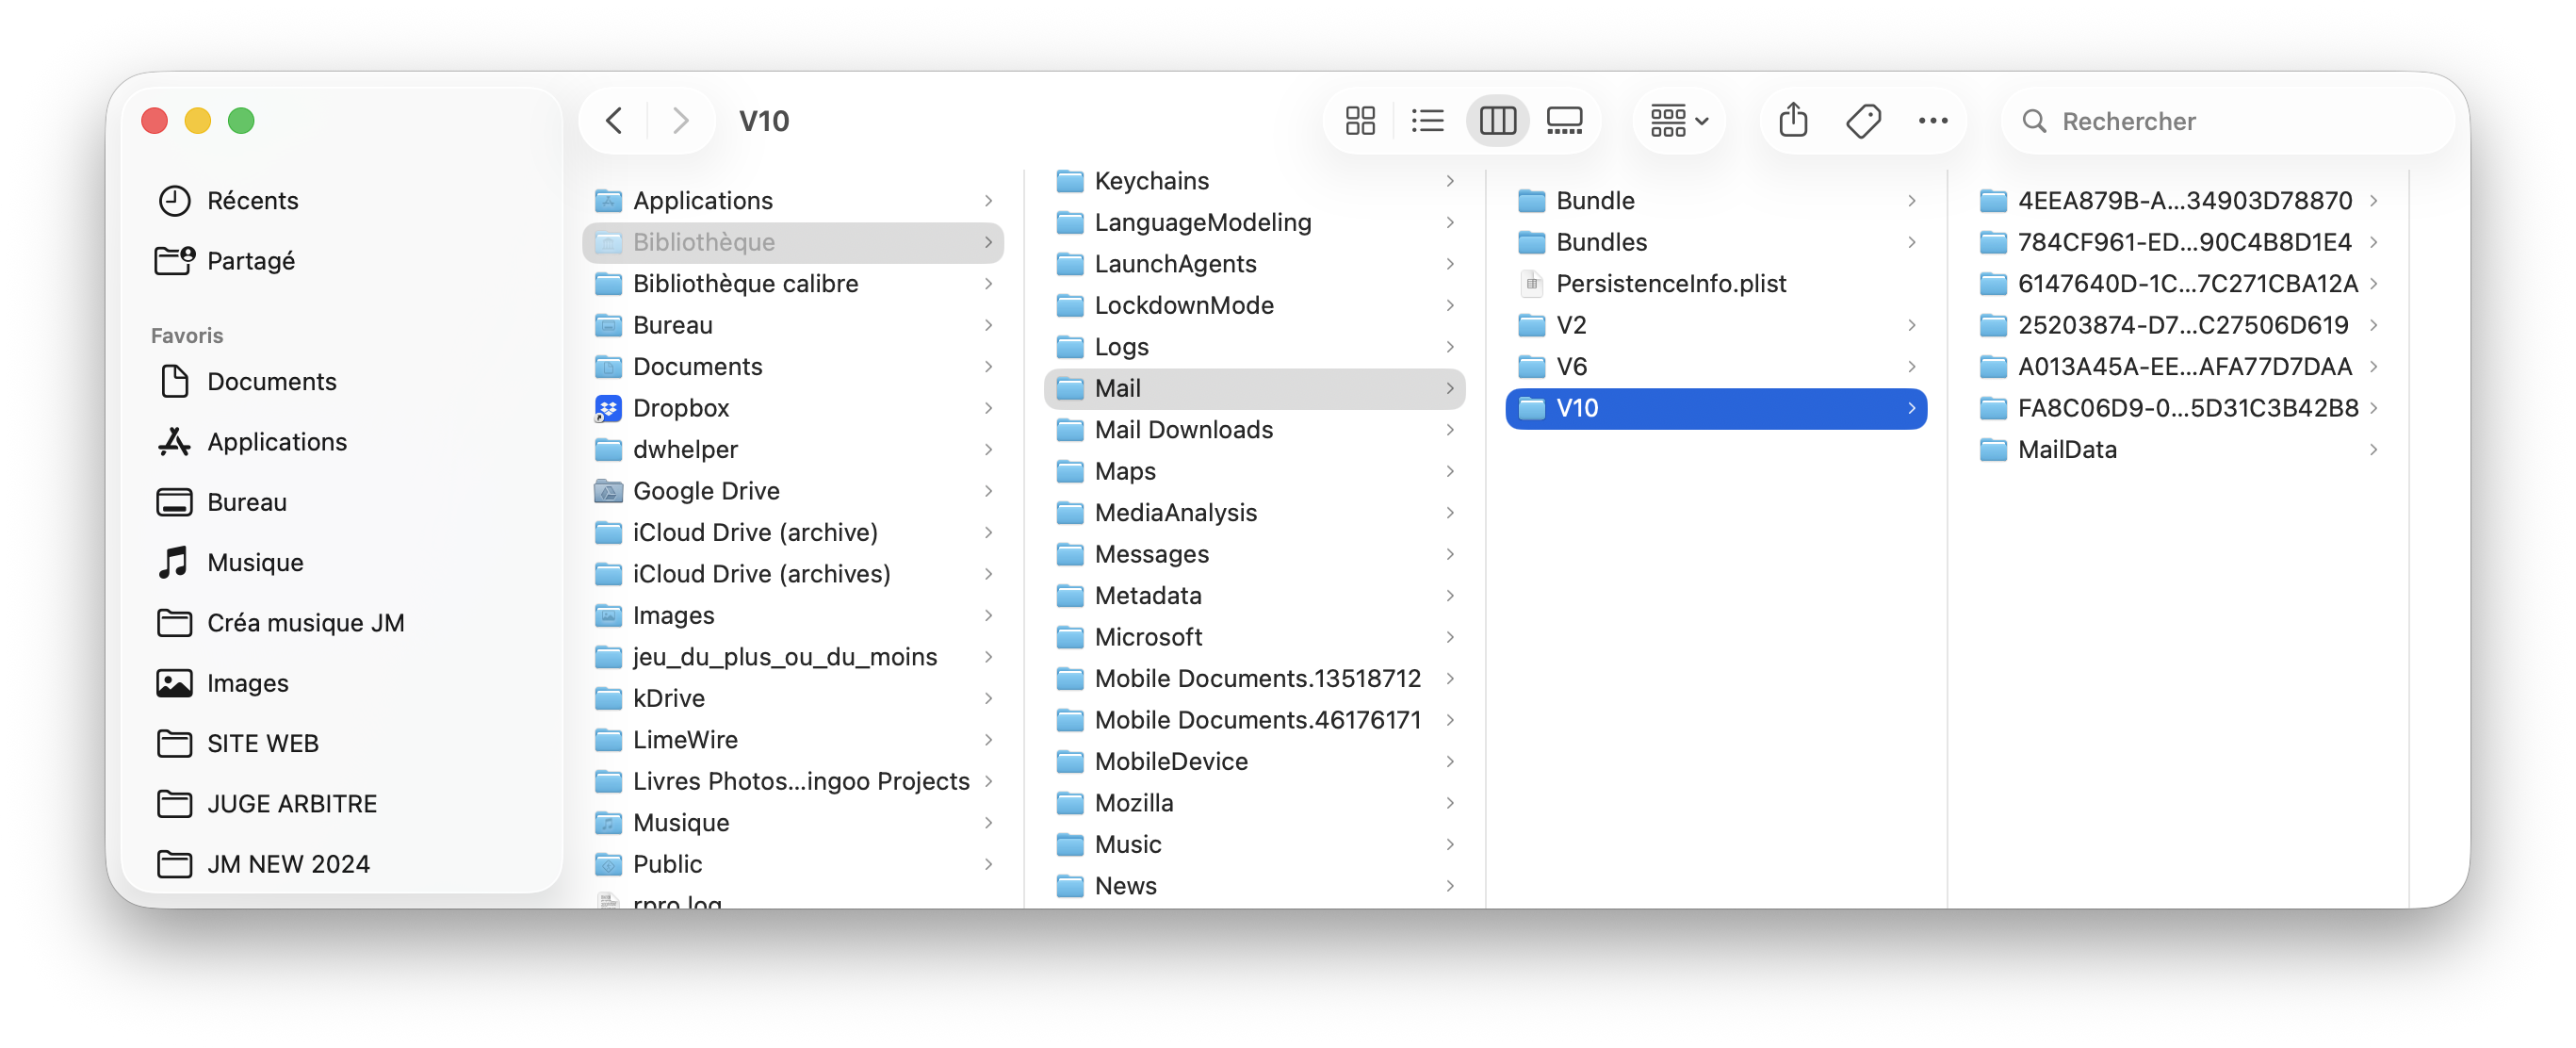The image size is (2576, 1048).
Task: Expand the MailData folder
Action: pos(2066,450)
